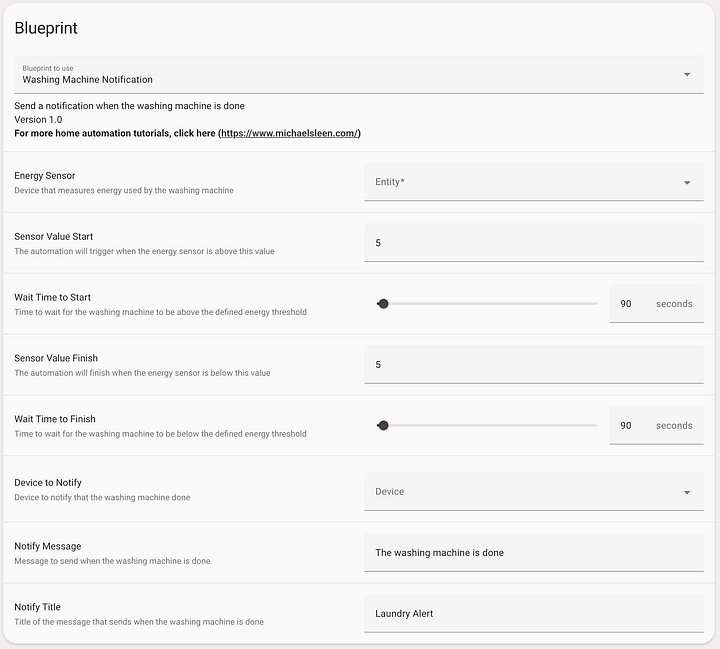720x649 pixels.
Task: Click the Wait Time to Finish slider handle
Action: 383,425
